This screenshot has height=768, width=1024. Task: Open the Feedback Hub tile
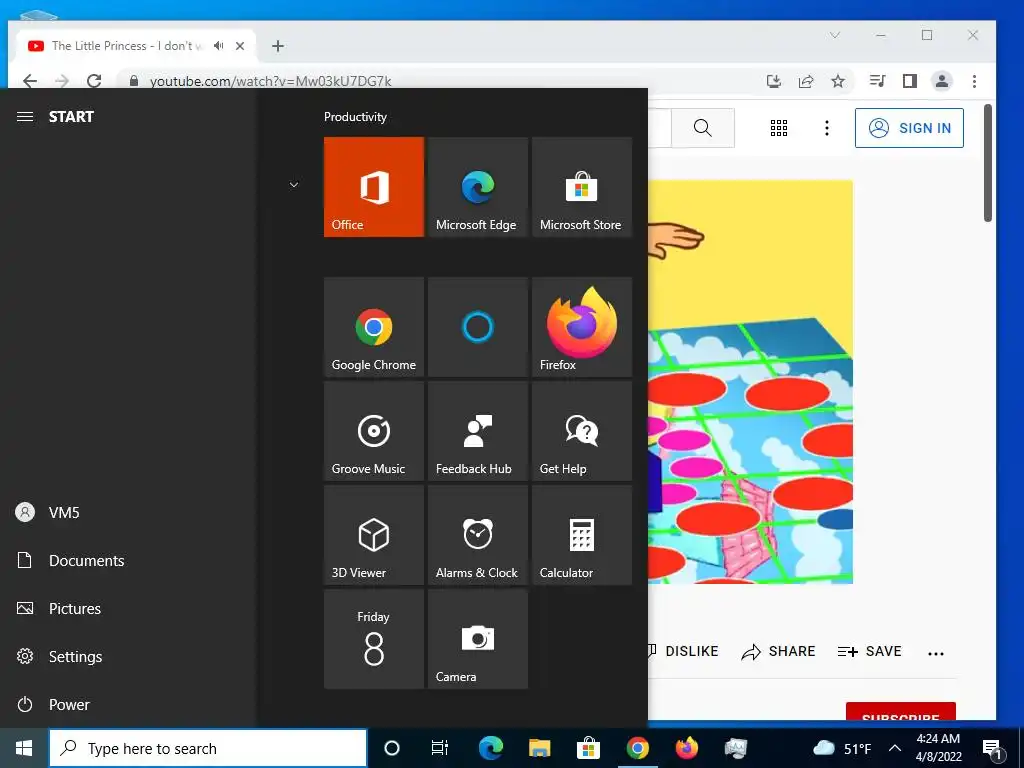(x=477, y=431)
